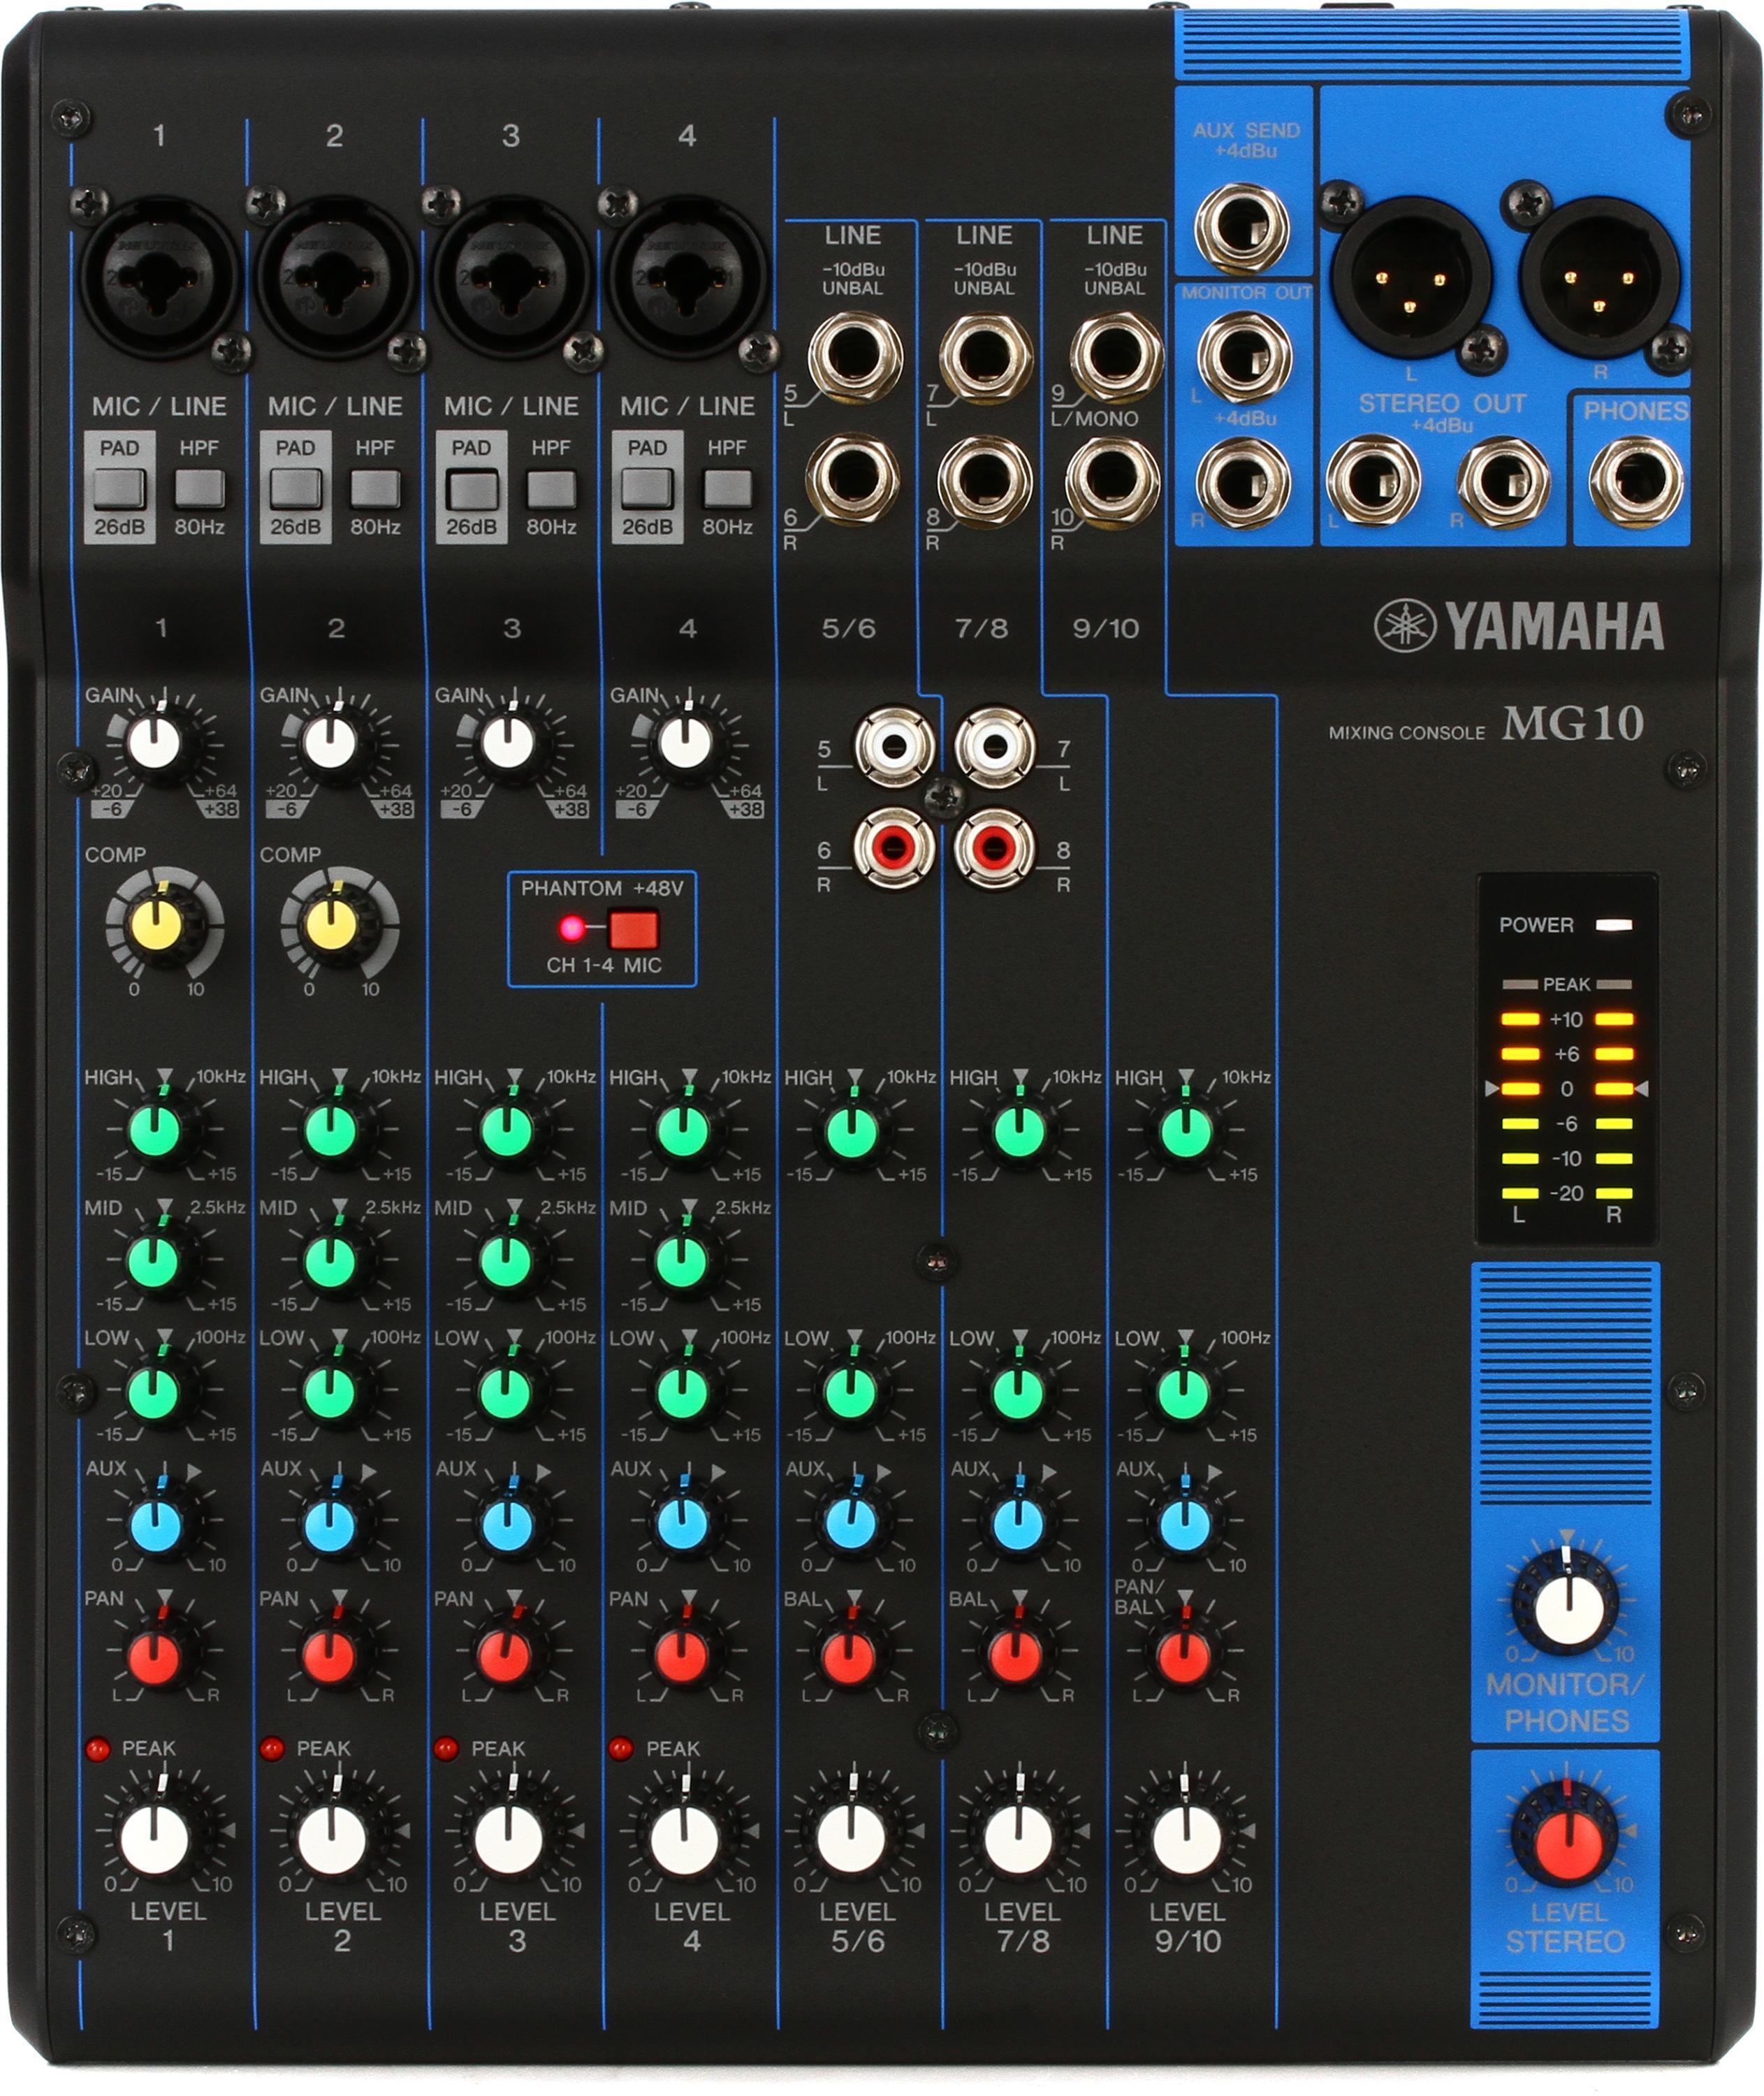
Task: Adjust the GAIN knob on channel 1
Action: tap(155, 741)
